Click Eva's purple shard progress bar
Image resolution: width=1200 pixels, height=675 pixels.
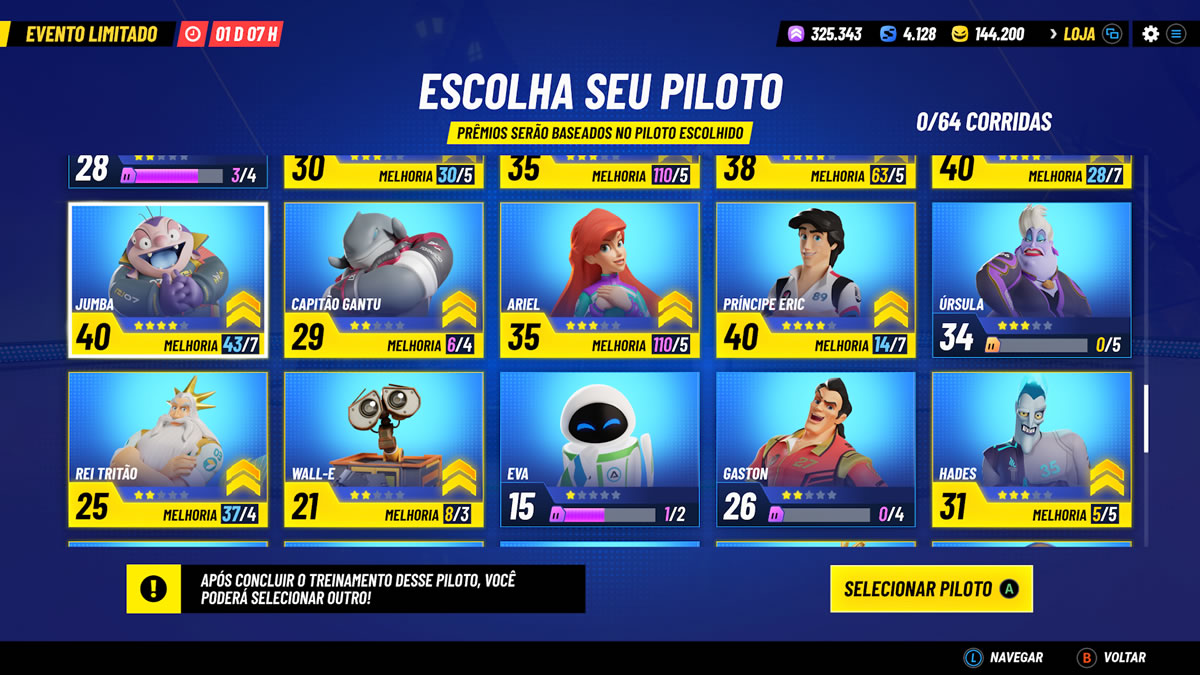(x=603, y=515)
